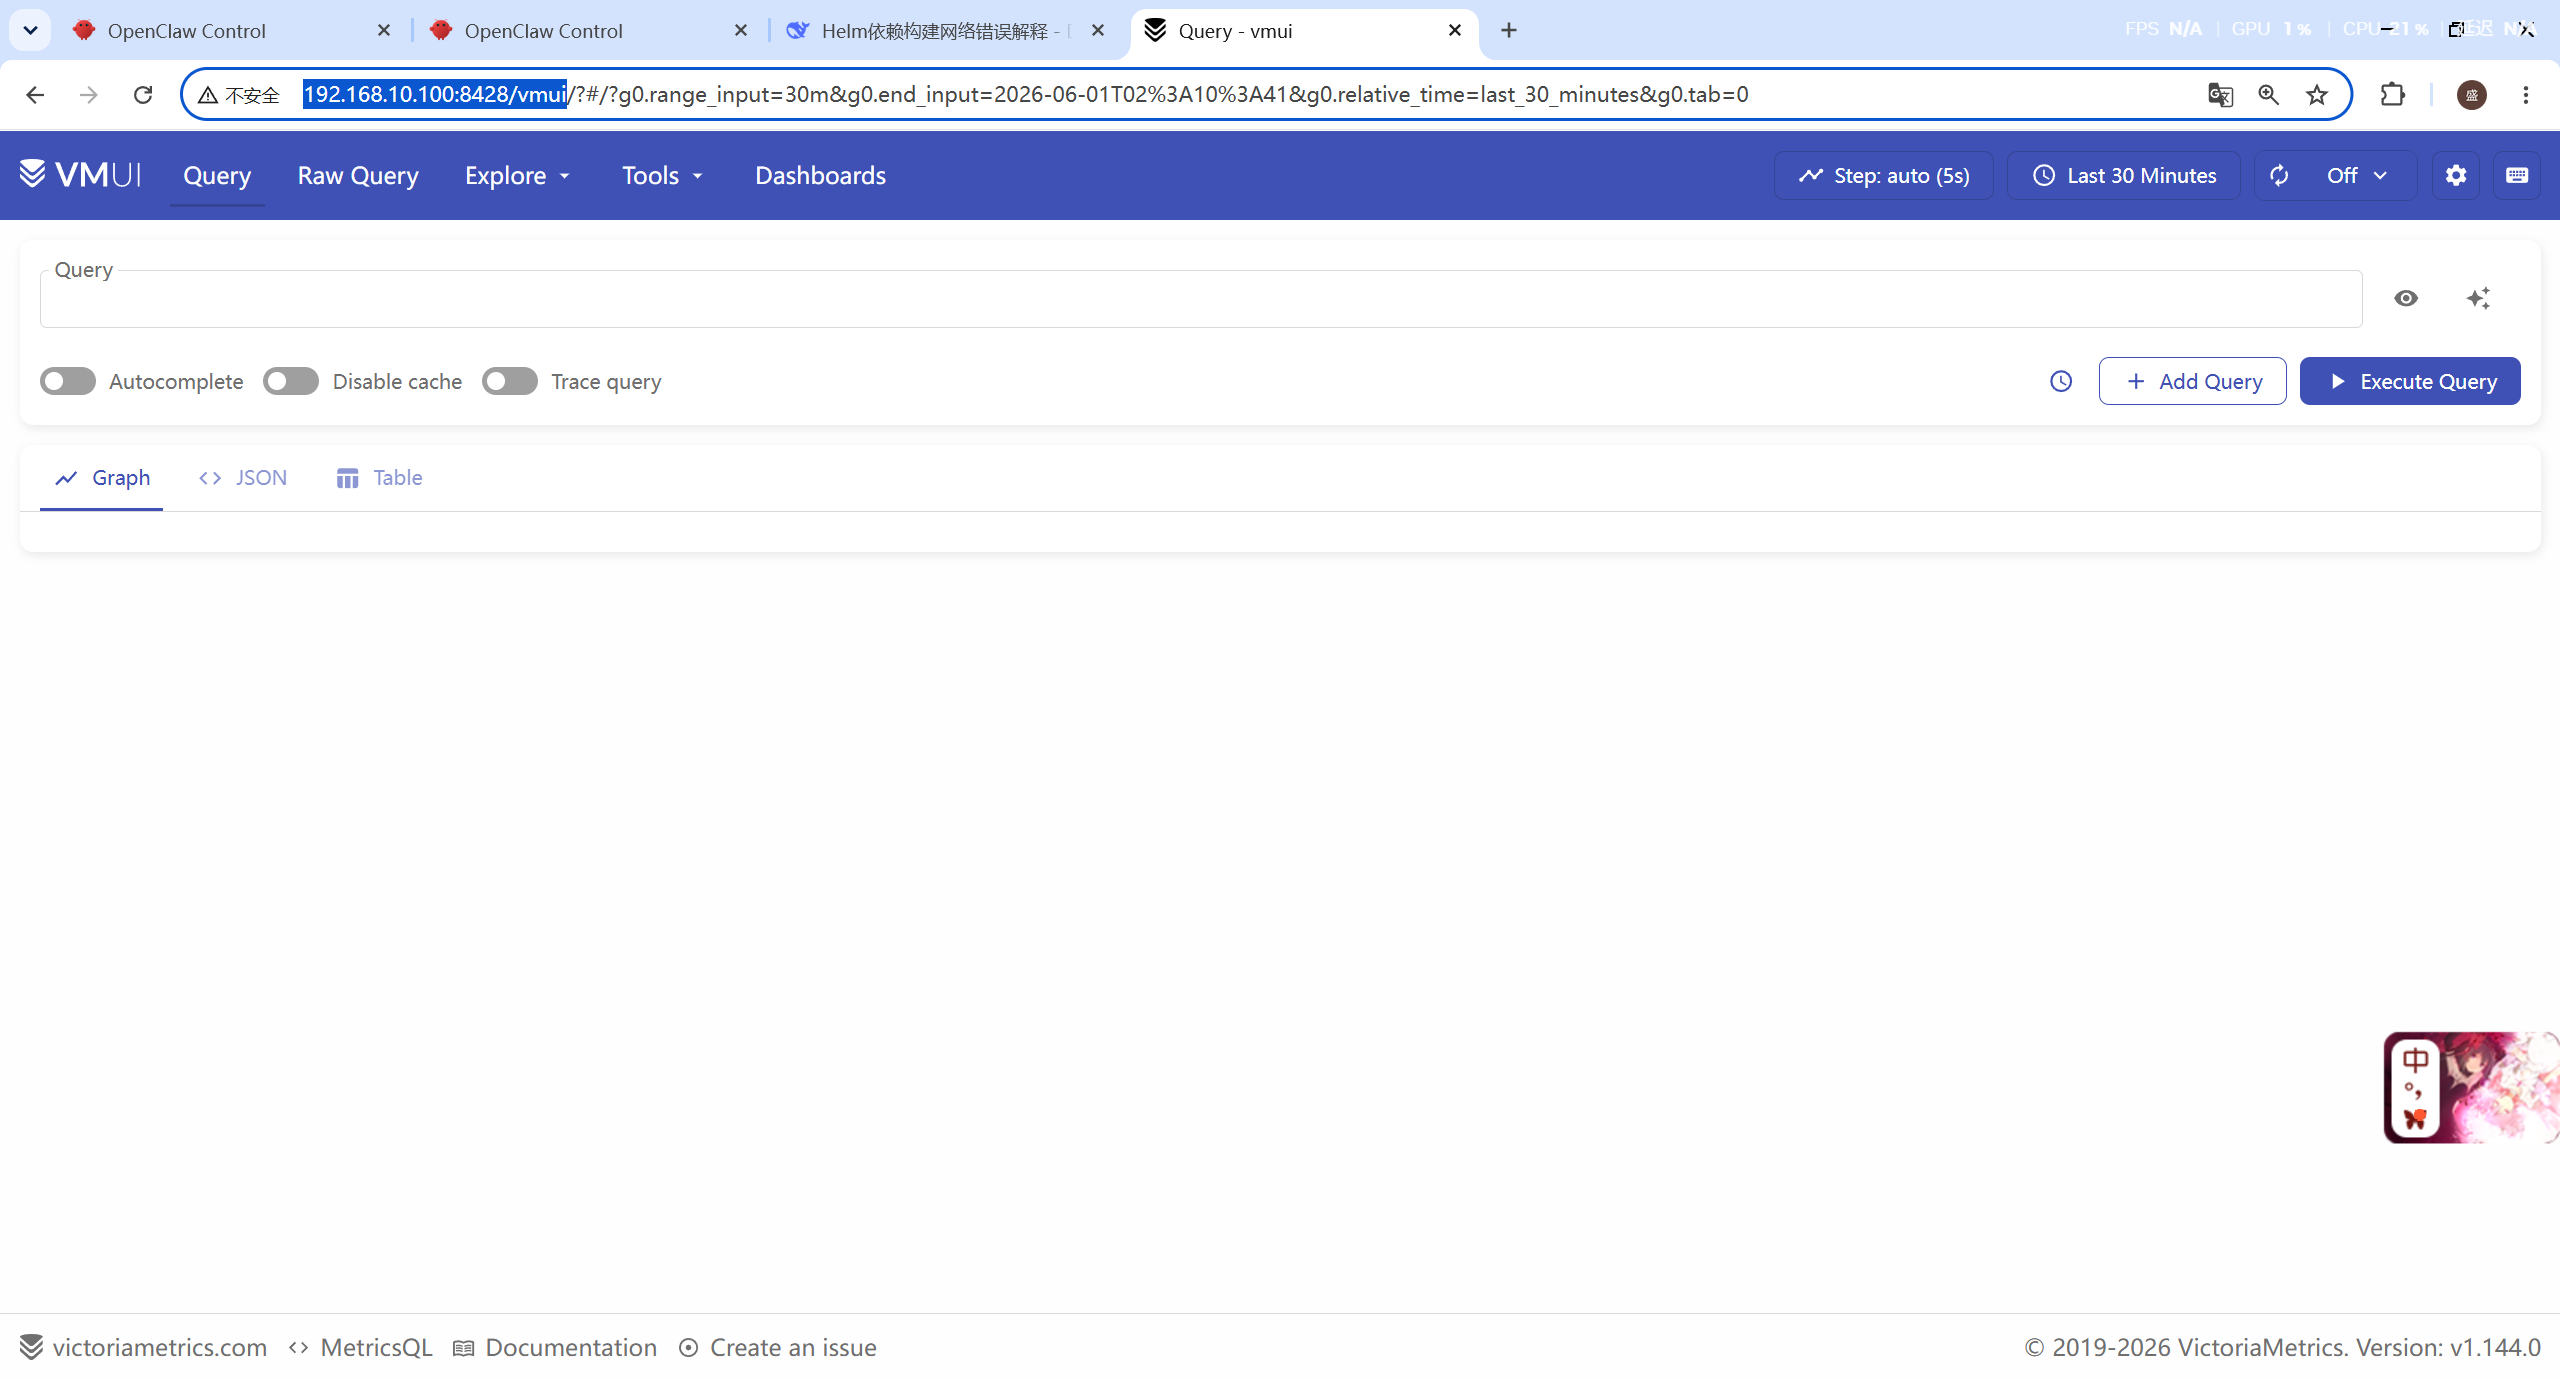Close the Query - vmui tab

(1455, 30)
